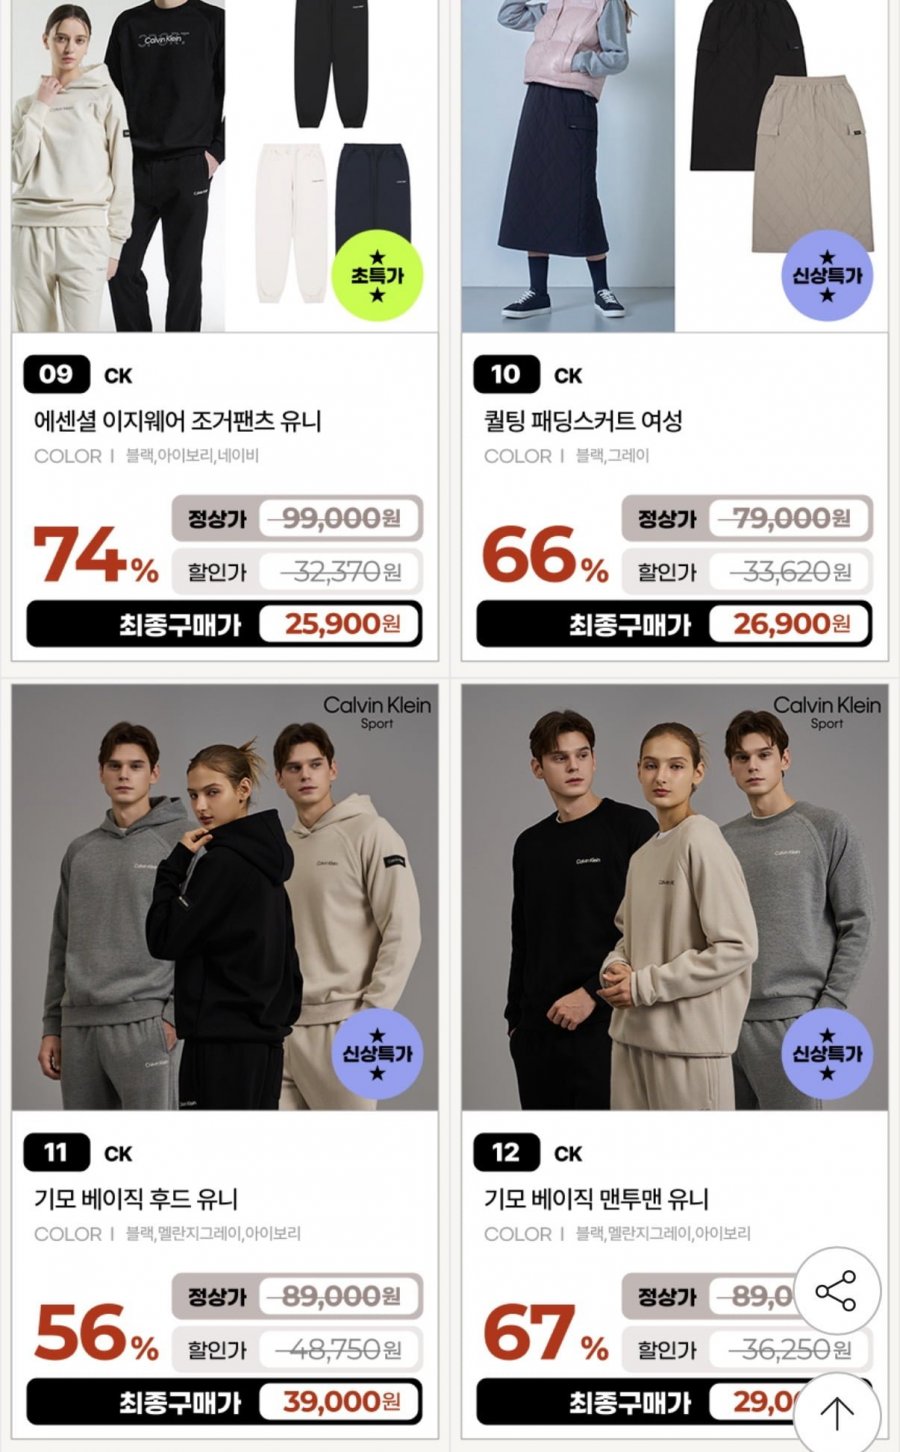900x1452 pixels.
Task: Open 기모 베이직 맨투맨 유니 product
Action: tap(596, 1199)
